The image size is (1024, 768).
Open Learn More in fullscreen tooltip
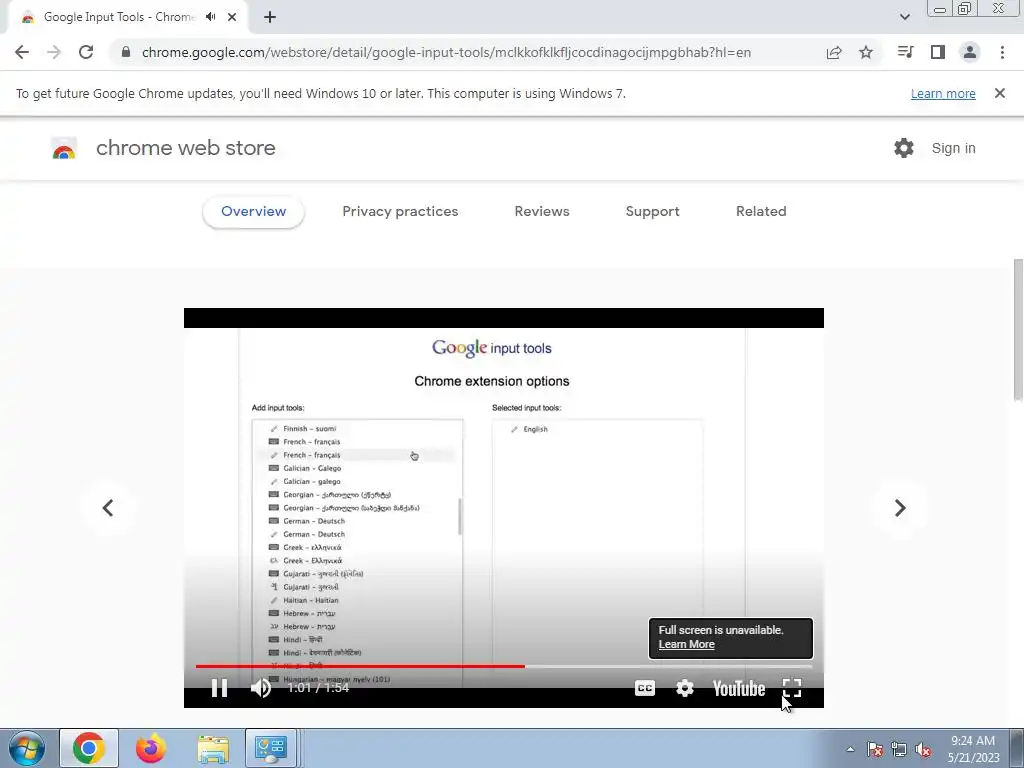(x=686, y=645)
